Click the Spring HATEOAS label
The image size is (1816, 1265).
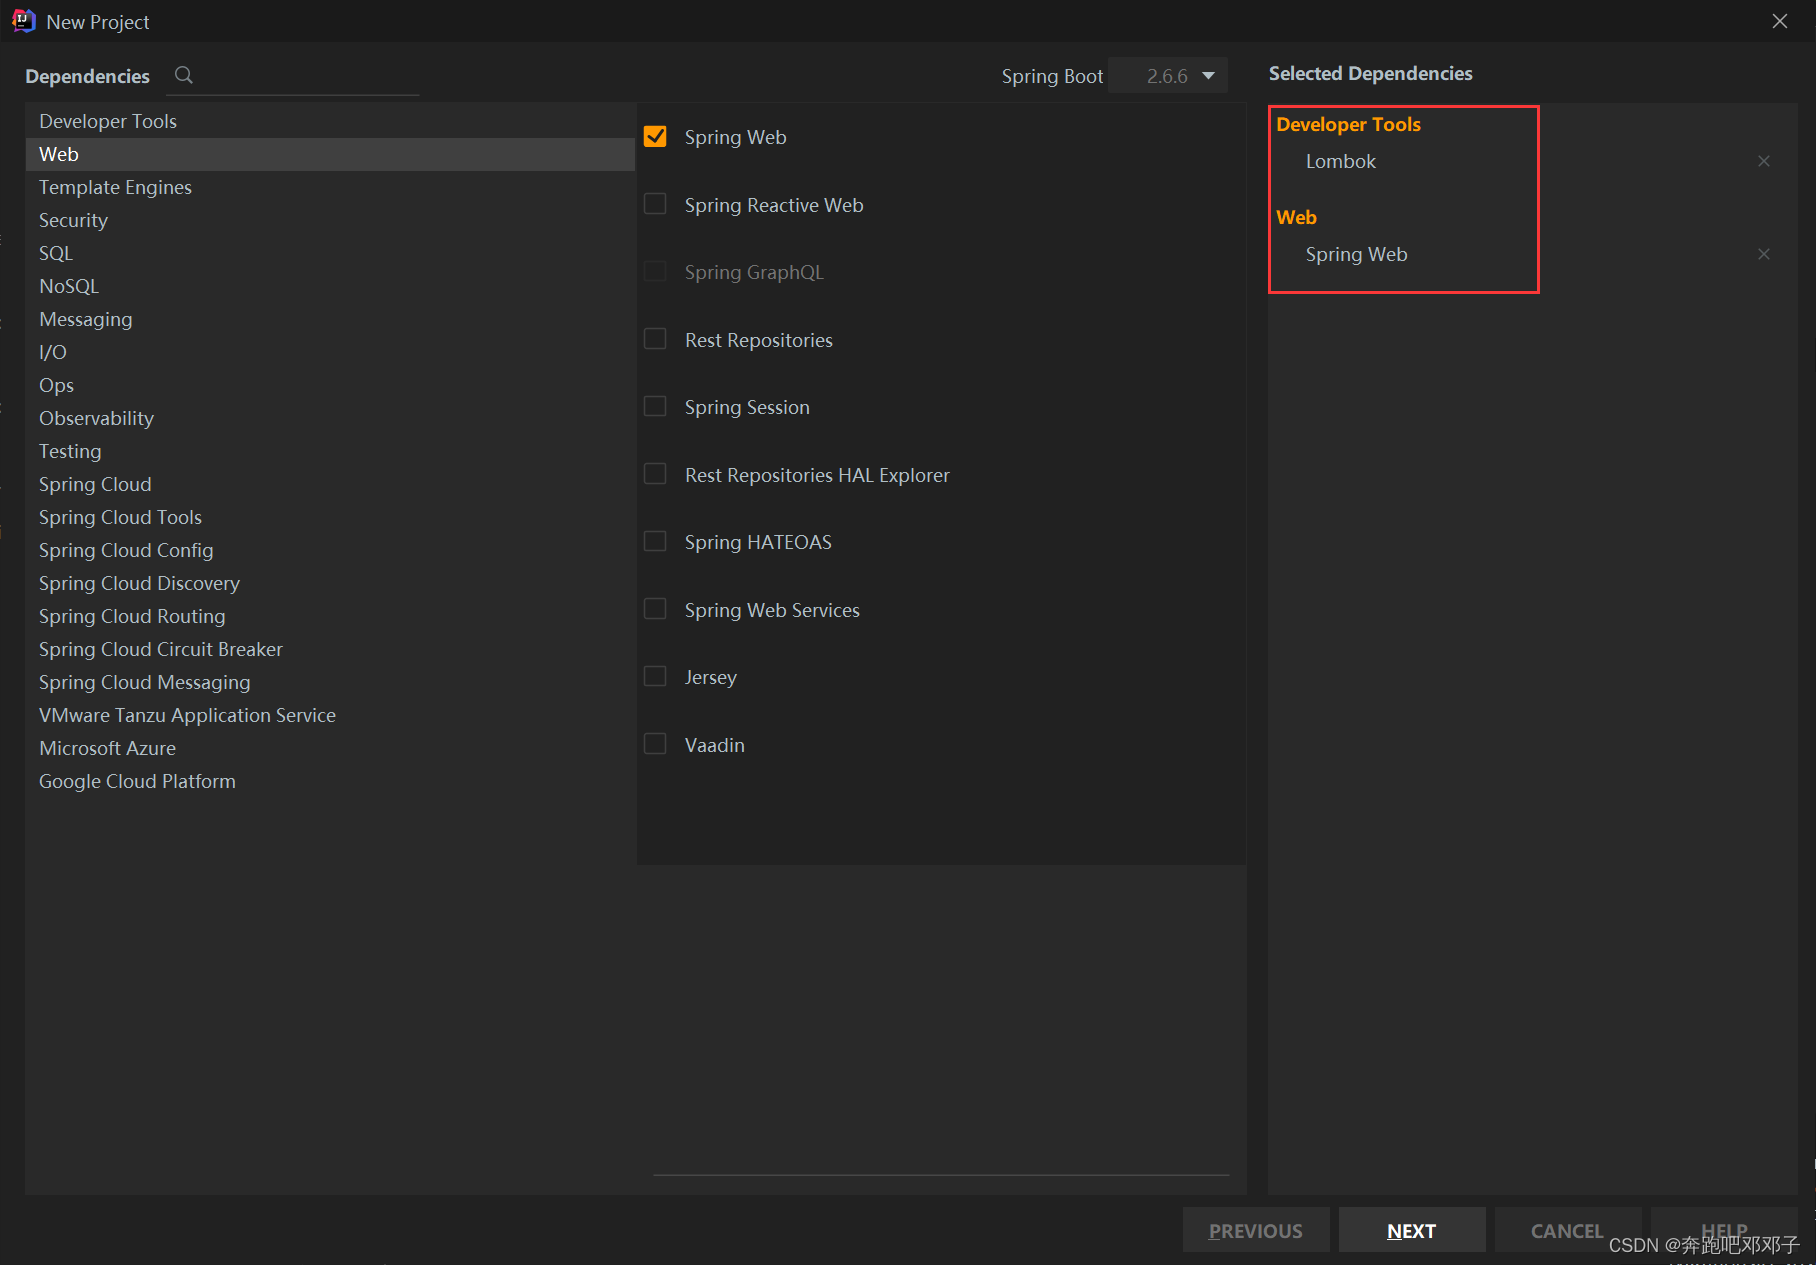click(758, 542)
